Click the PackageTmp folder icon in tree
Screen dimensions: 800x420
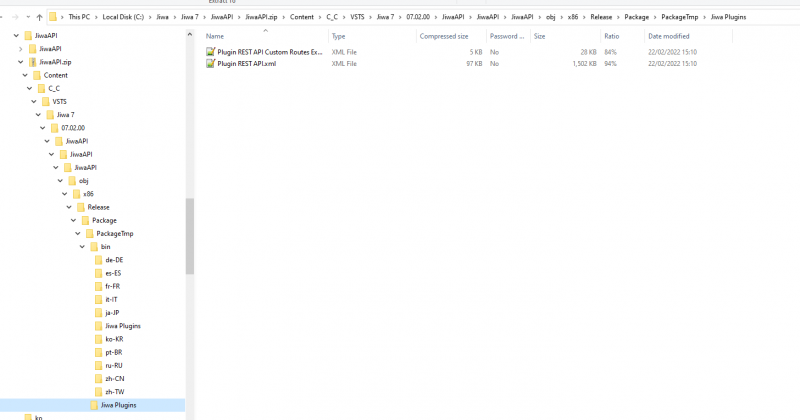[90, 234]
